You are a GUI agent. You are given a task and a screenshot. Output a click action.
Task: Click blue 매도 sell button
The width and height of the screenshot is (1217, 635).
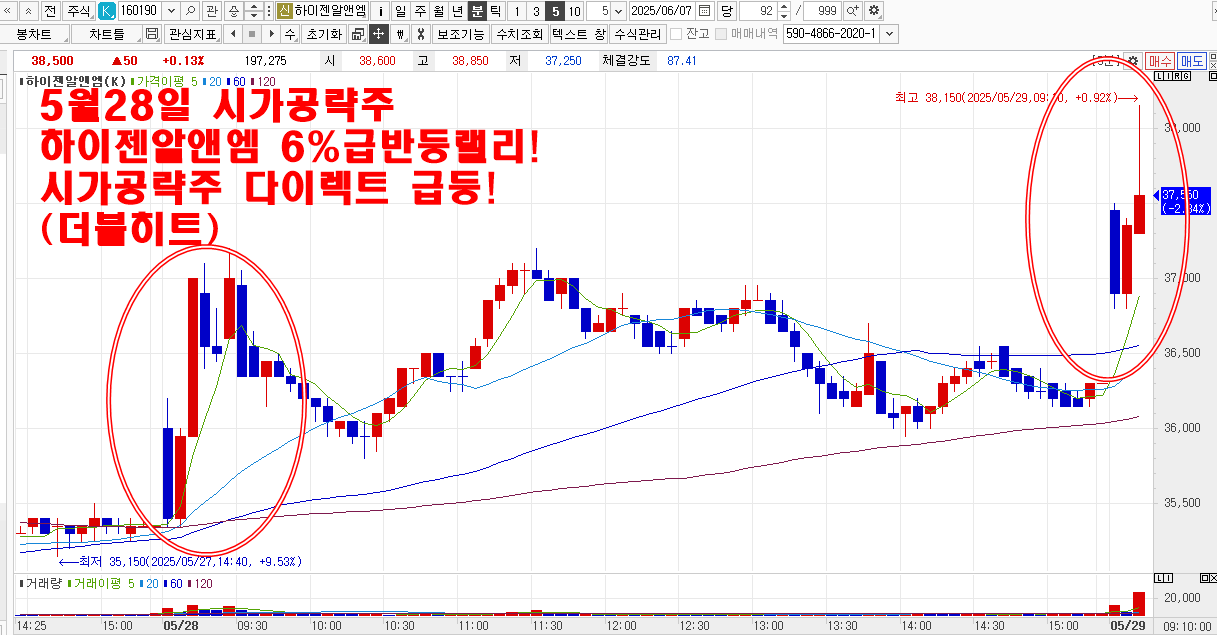point(1192,60)
